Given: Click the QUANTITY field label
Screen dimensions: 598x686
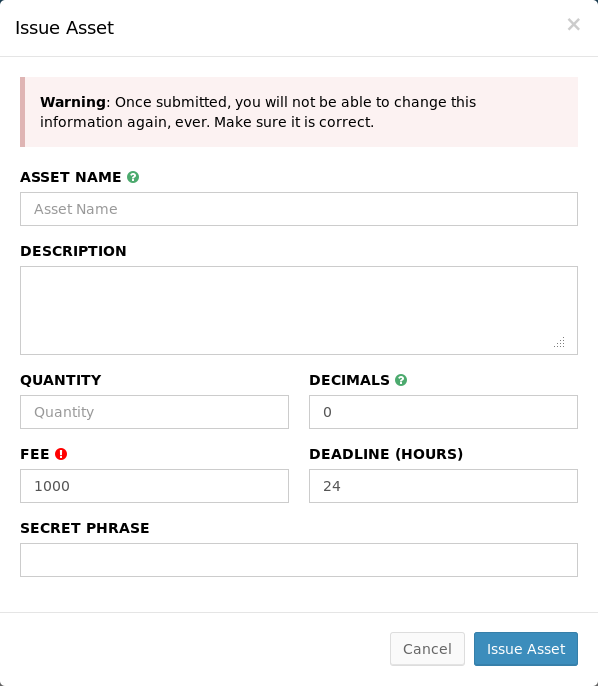Looking at the screenshot, I should [60, 380].
